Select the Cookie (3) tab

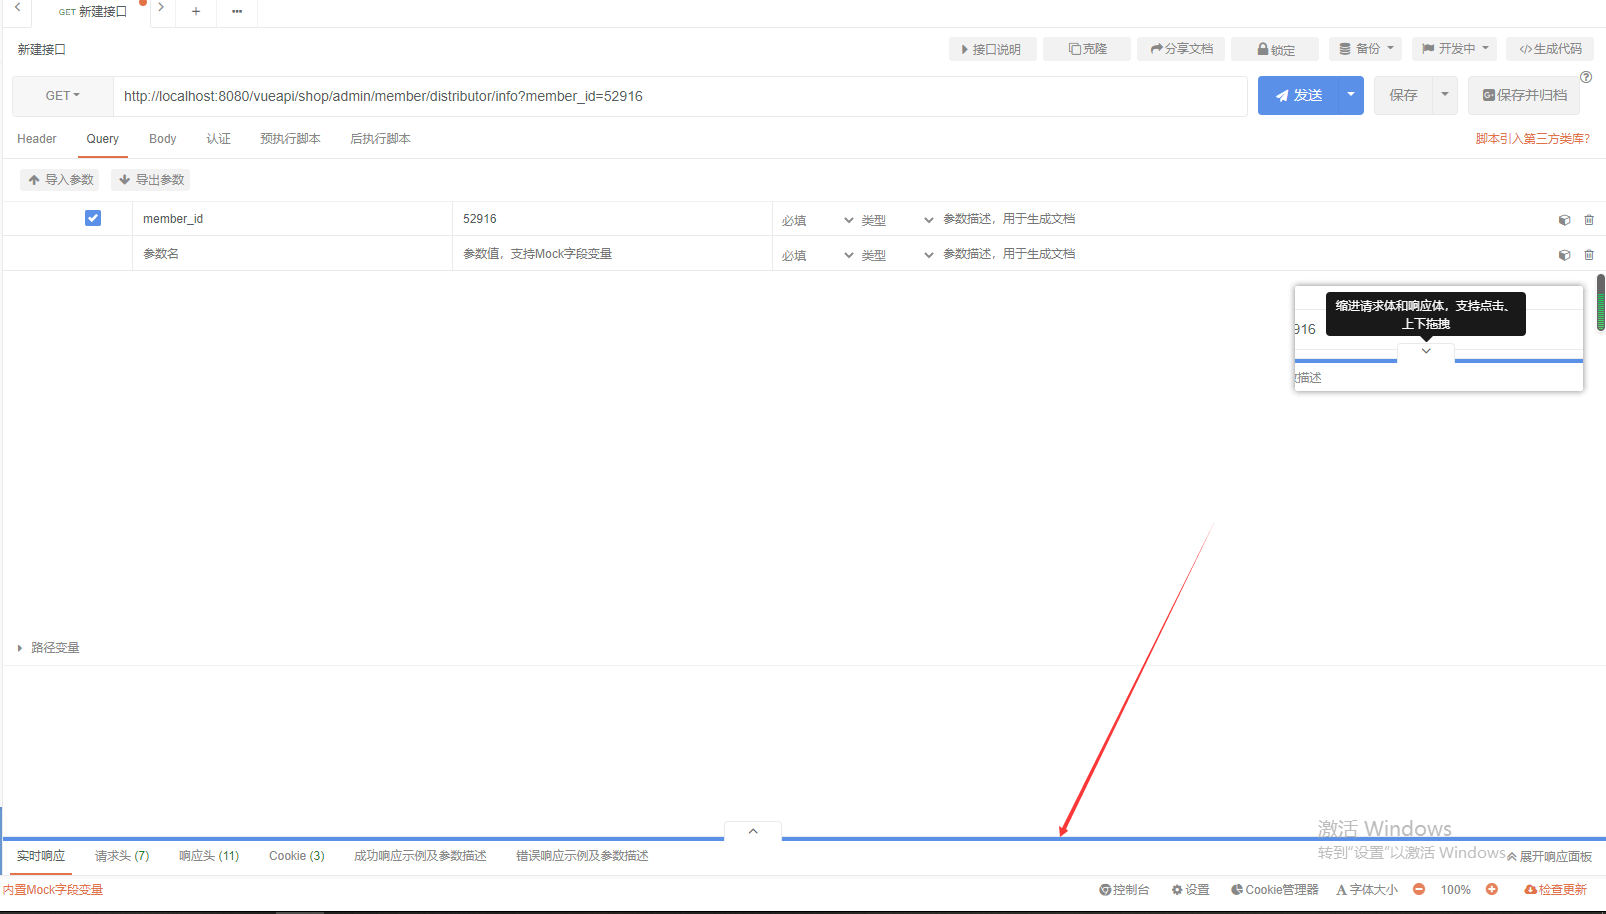[297, 856]
